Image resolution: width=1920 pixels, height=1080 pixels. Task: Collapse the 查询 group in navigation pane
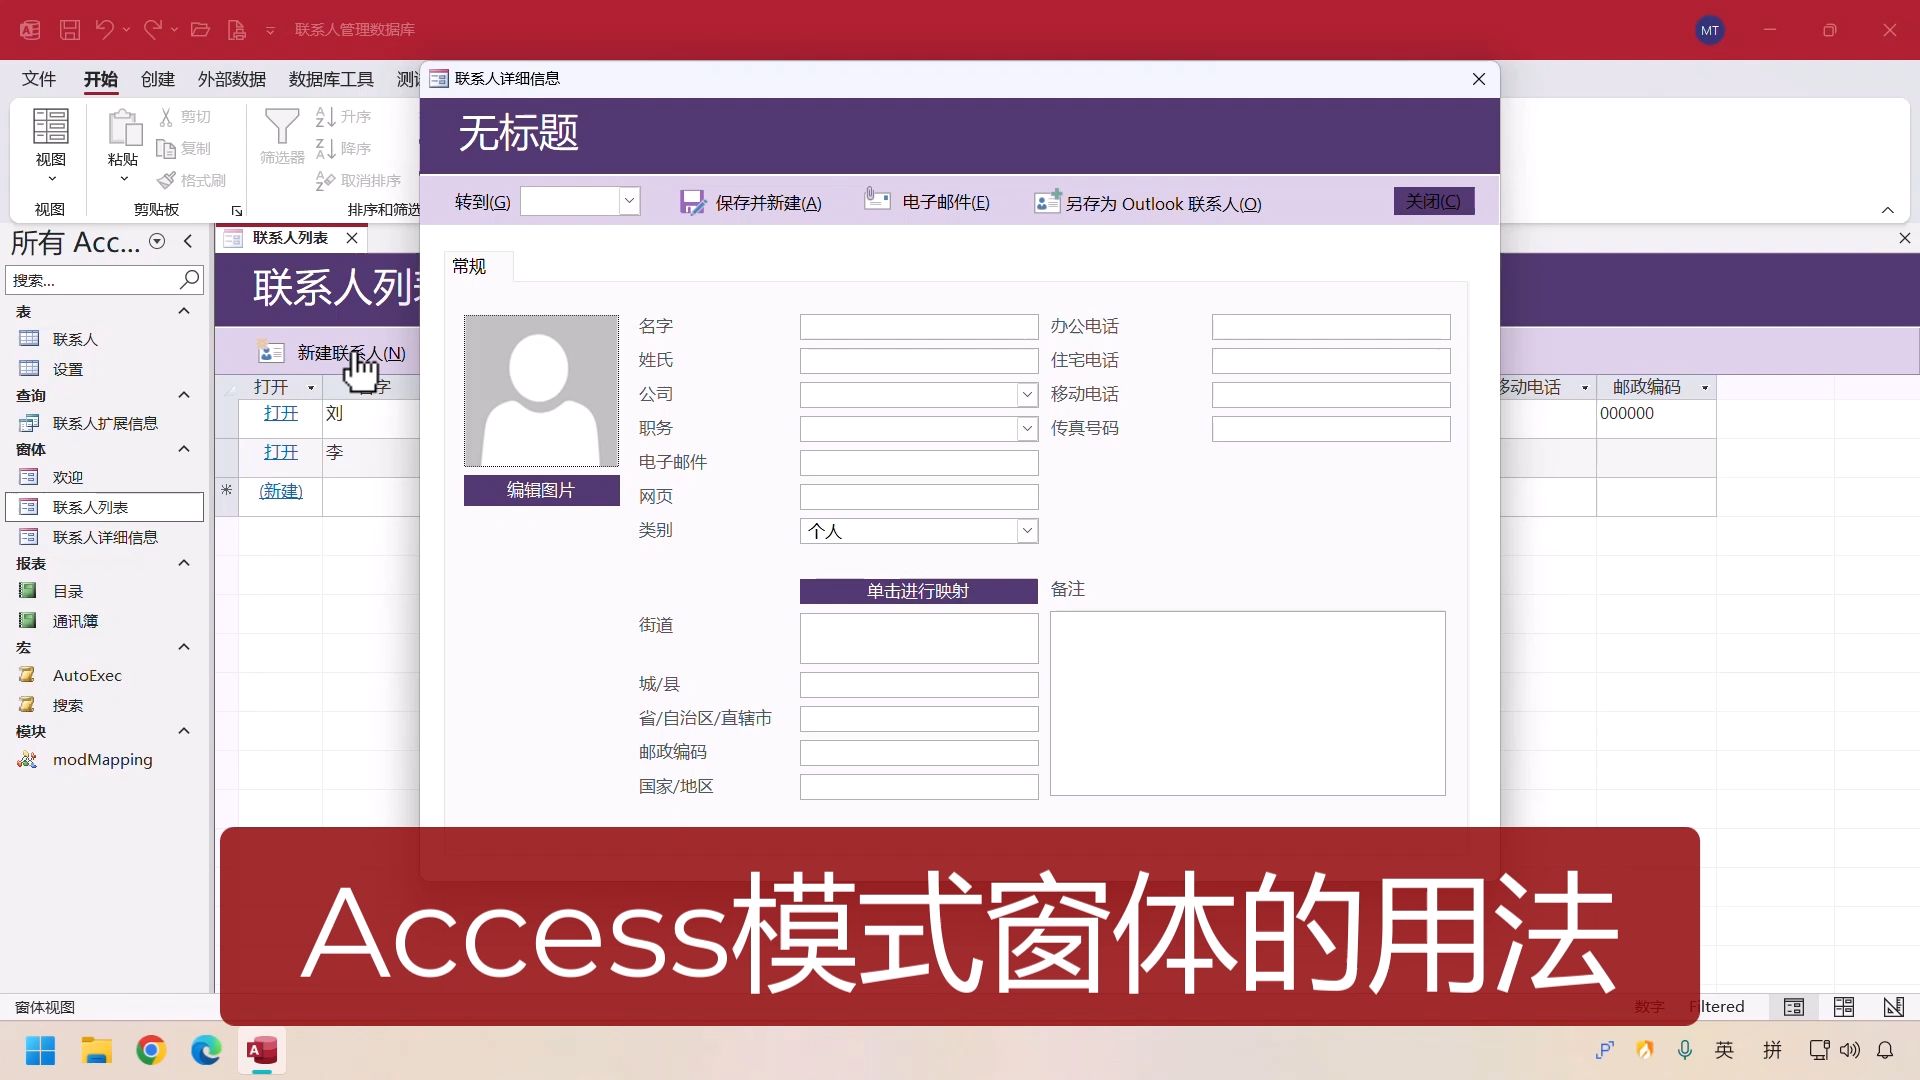[184, 395]
